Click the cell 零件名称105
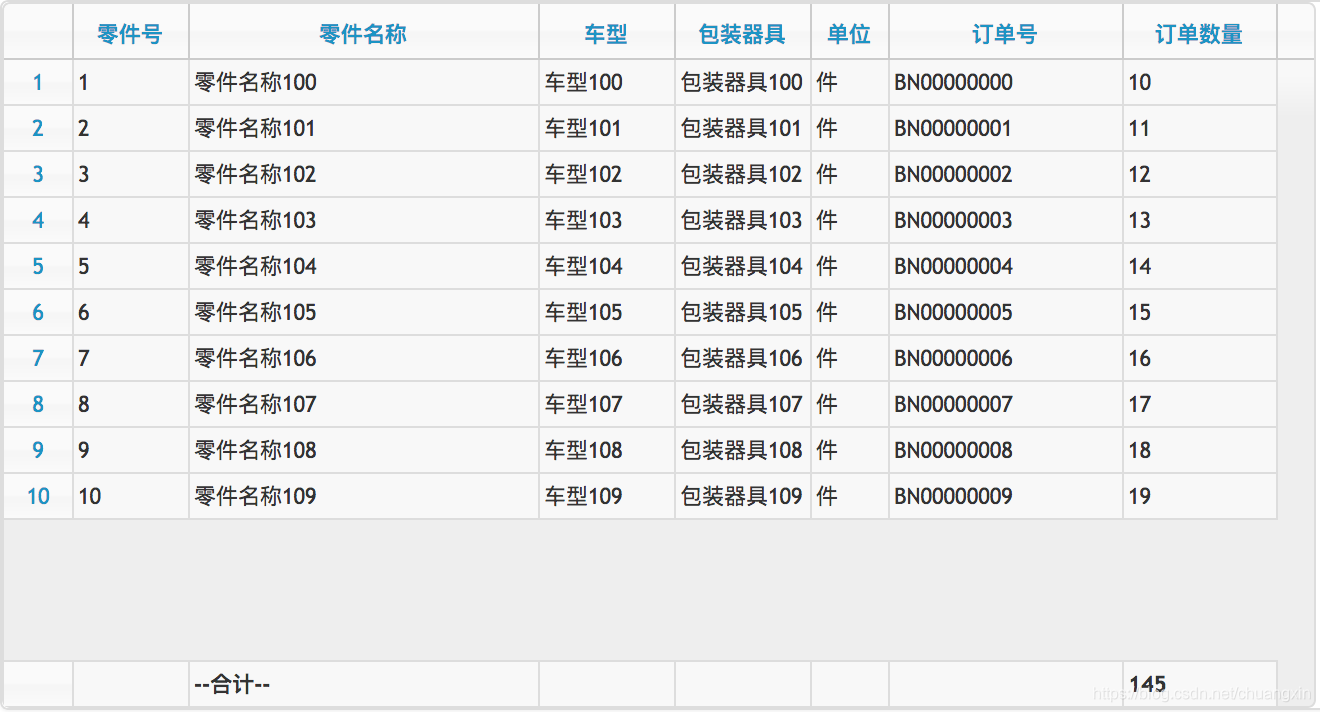This screenshot has width=1320, height=712. (x=364, y=312)
